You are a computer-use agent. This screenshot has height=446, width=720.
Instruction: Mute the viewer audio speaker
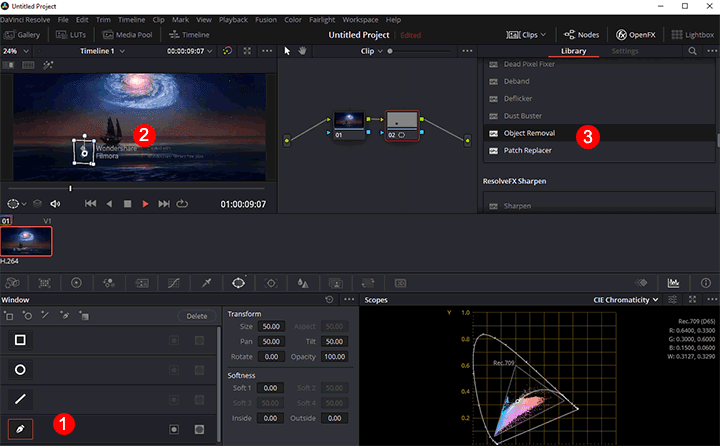click(x=56, y=204)
